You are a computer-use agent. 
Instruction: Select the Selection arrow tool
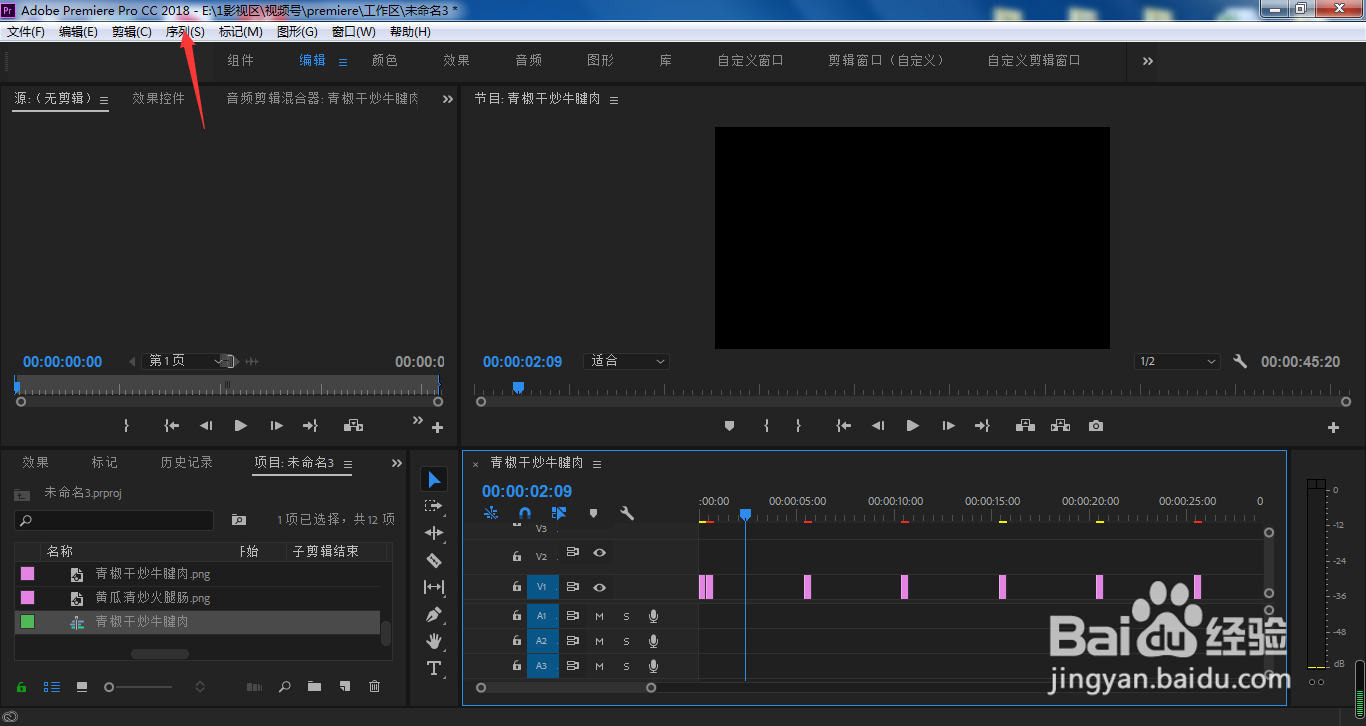coord(434,480)
